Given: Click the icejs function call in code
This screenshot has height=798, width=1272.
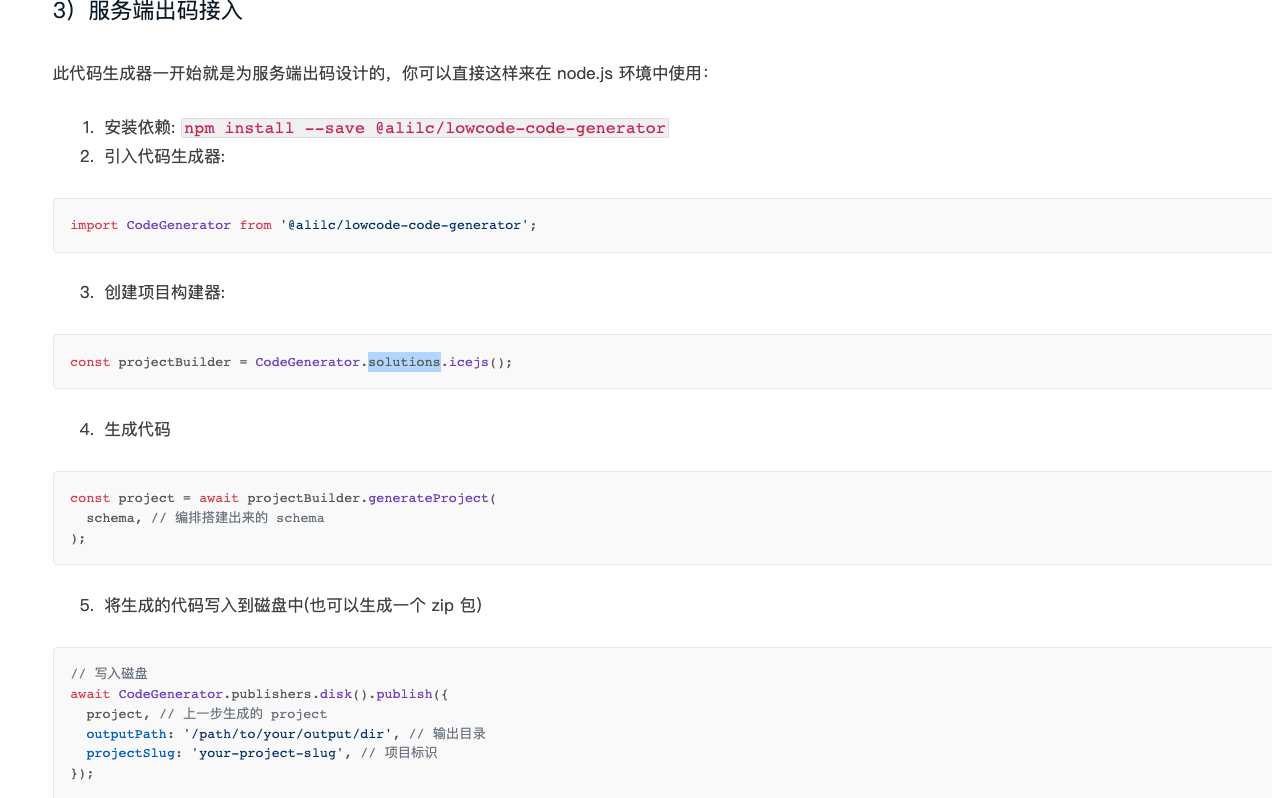Looking at the screenshot, I should pos(468,361).
